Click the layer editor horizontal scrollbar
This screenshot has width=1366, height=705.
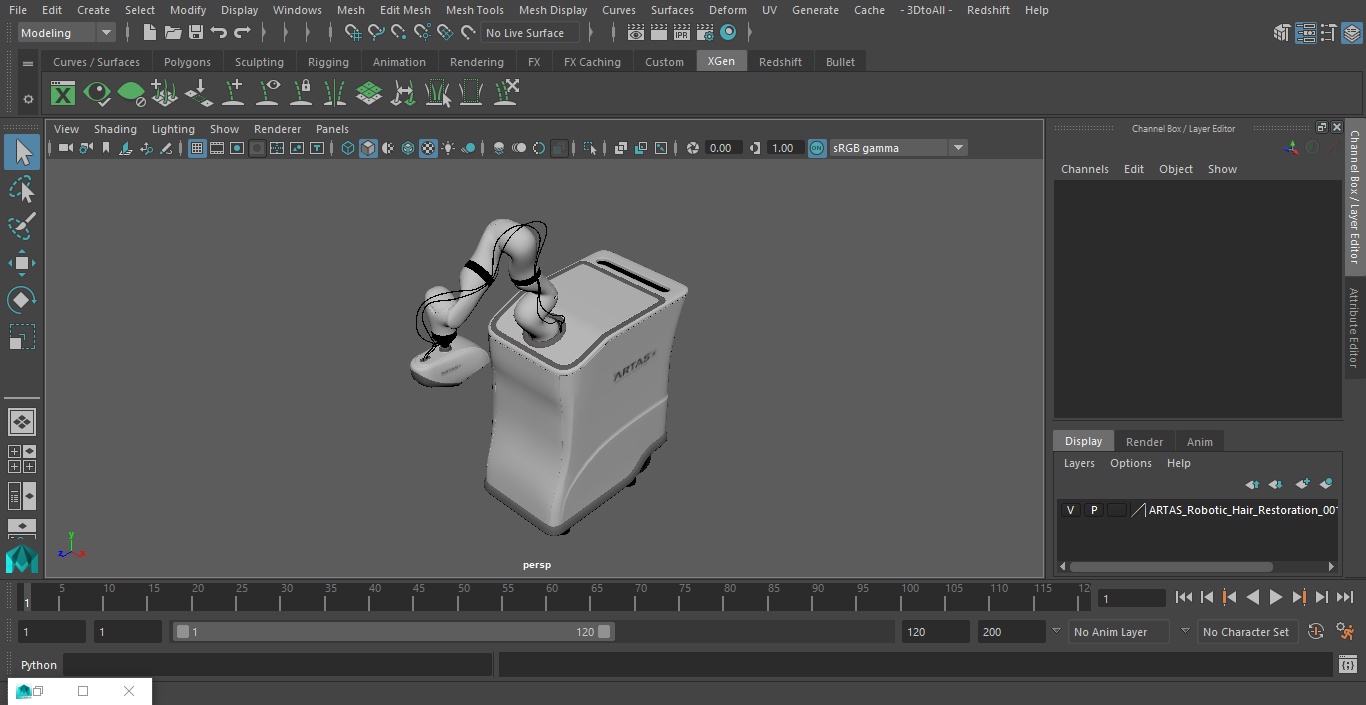1171,567
